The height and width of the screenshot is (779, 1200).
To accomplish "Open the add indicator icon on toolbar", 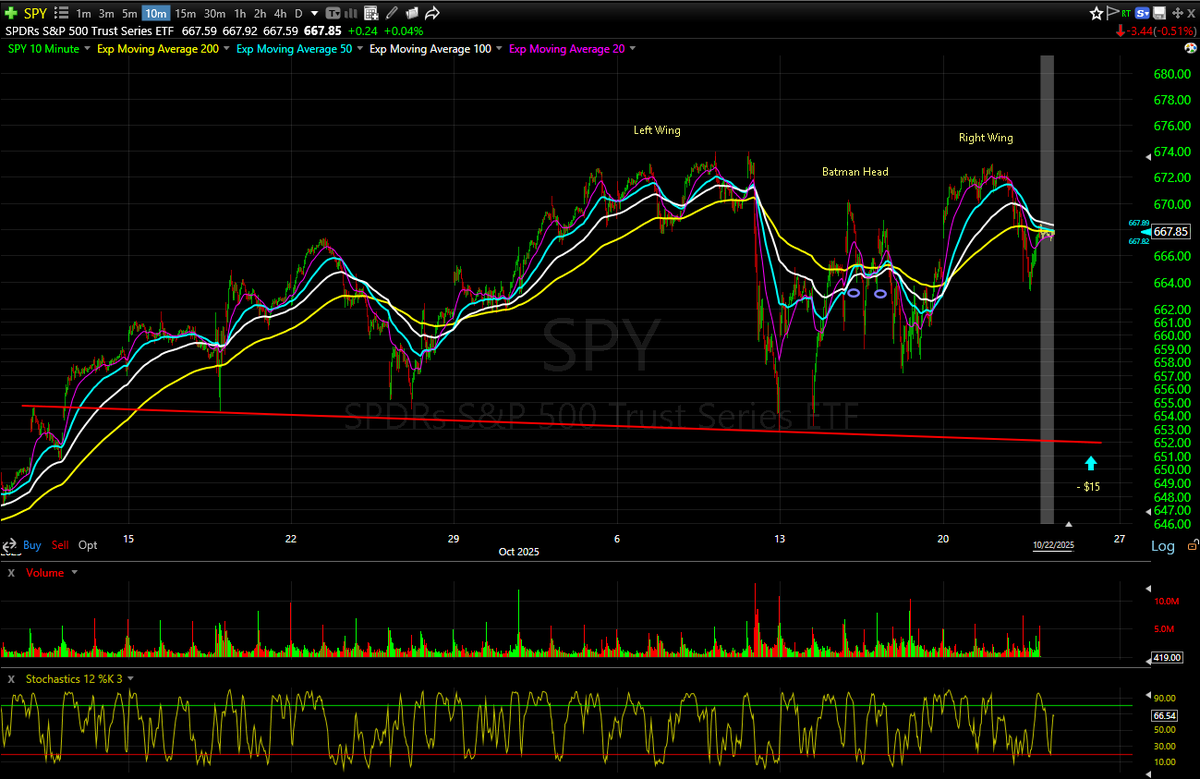I will pos(369,13).
